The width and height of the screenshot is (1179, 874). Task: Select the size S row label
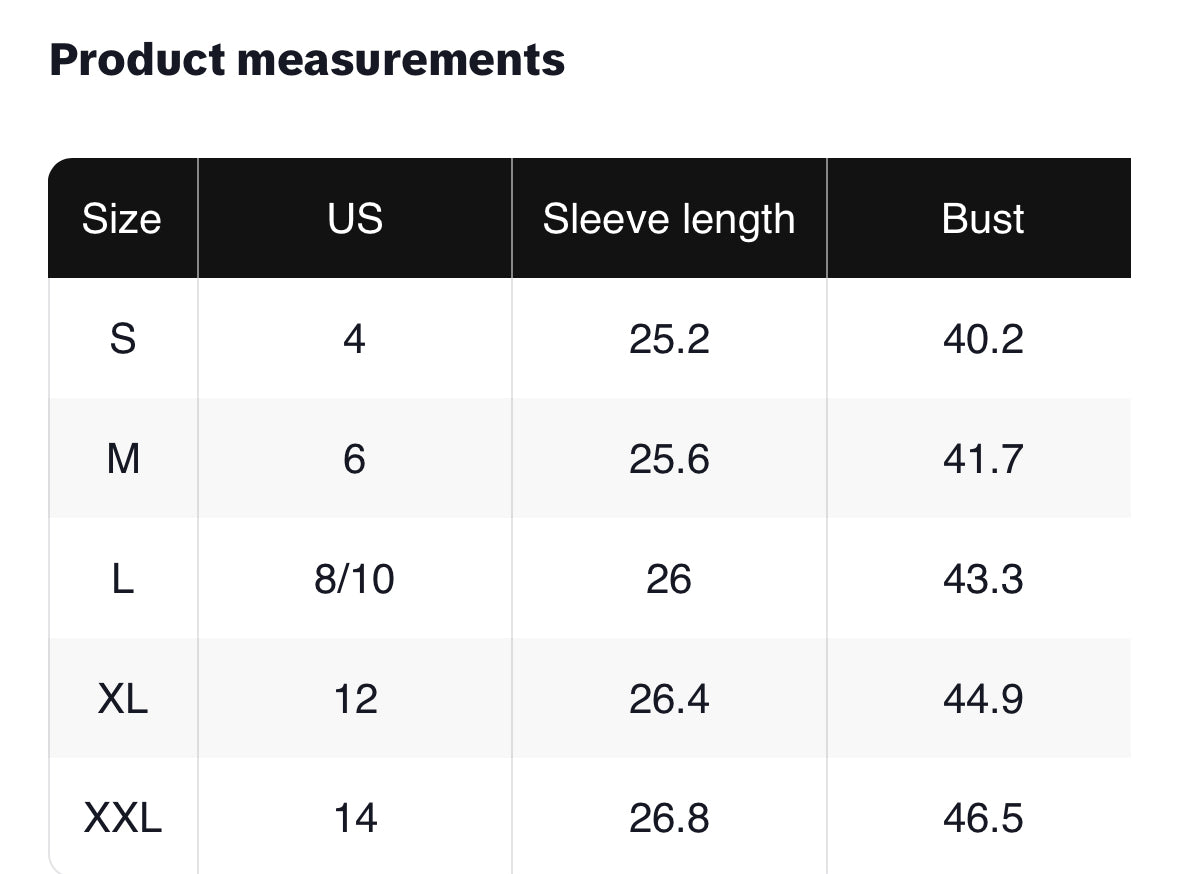122,339
